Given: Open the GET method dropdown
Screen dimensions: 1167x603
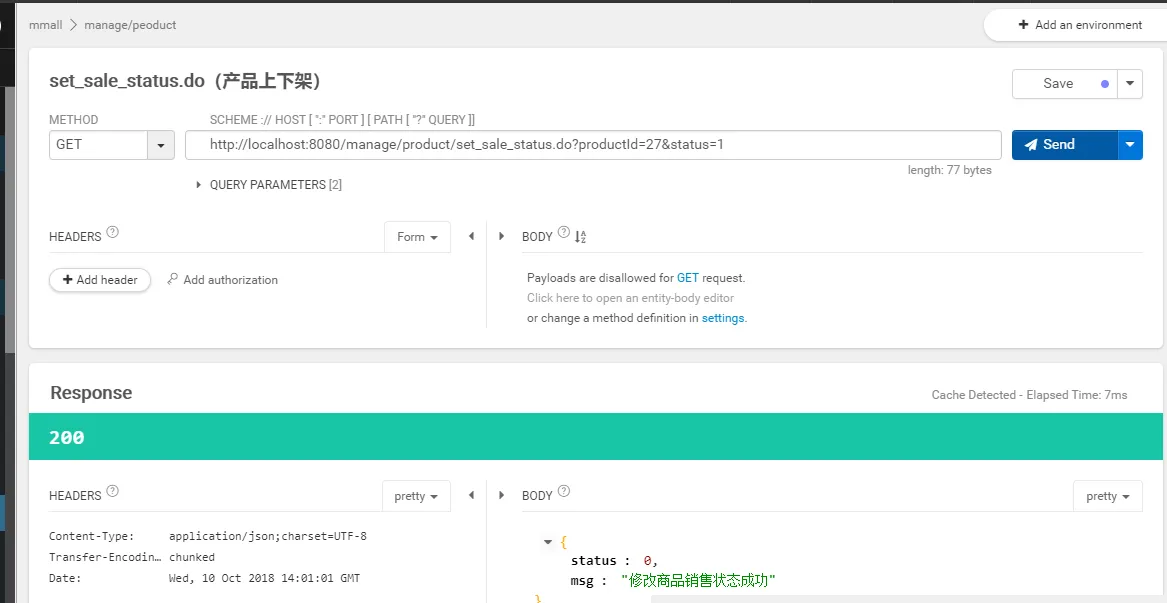Looking at the screenshot, I should pos(112,144).
